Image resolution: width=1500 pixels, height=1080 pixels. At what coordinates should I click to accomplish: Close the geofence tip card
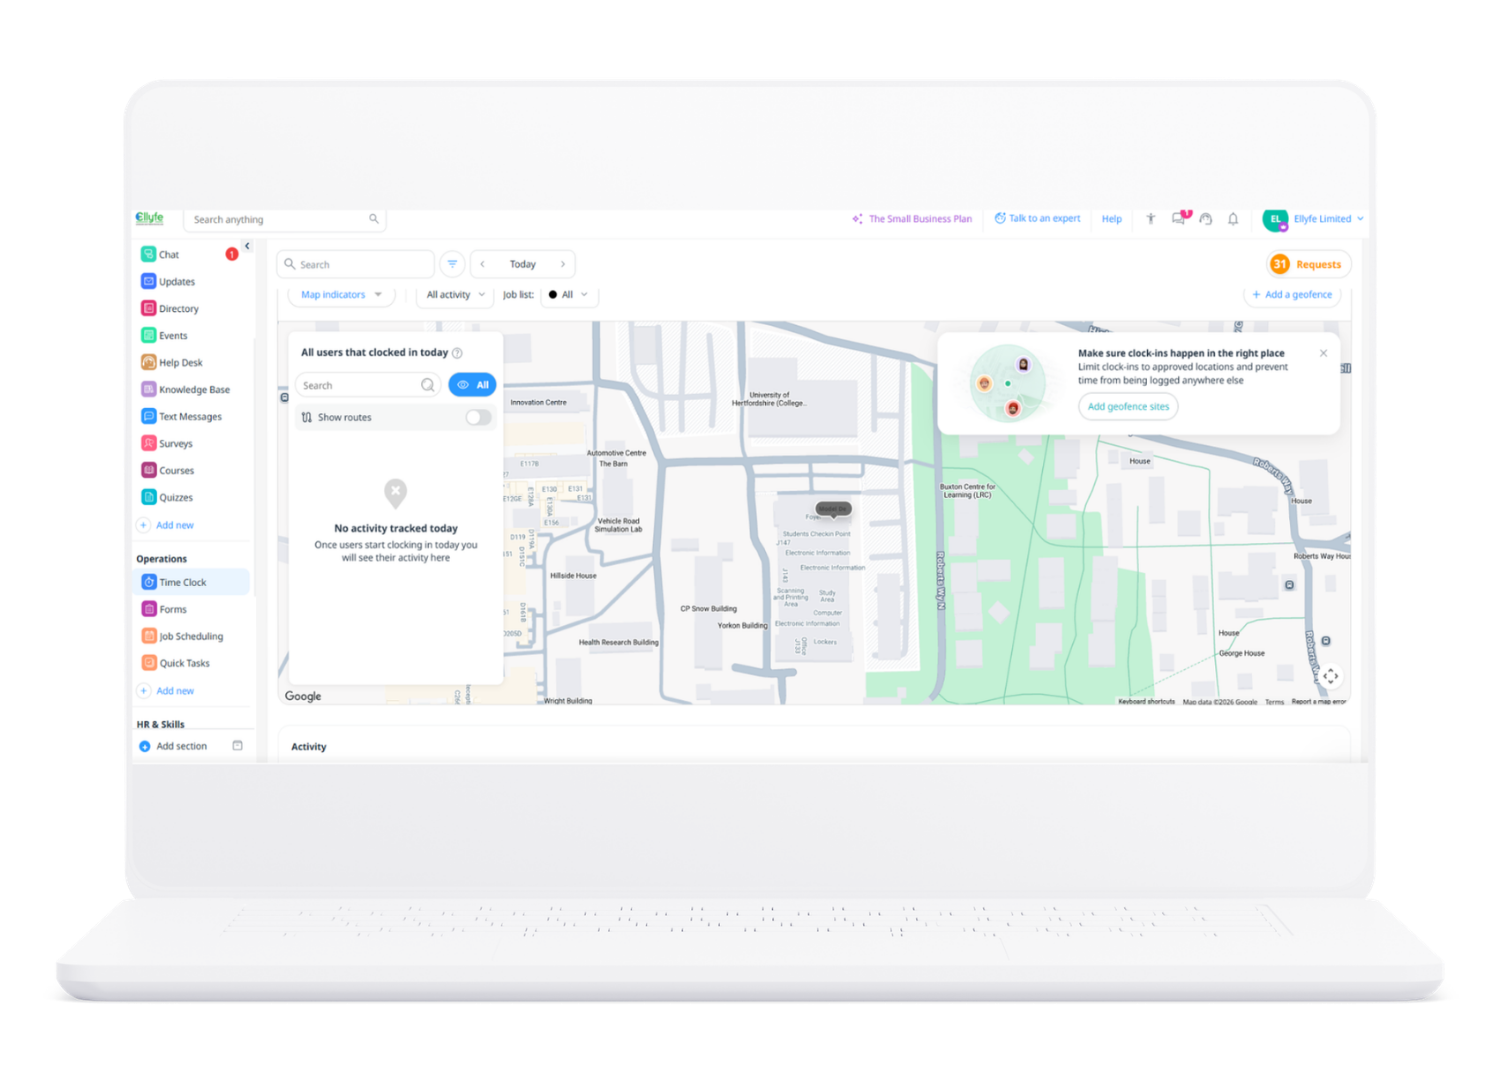[x=1323, y=353]
